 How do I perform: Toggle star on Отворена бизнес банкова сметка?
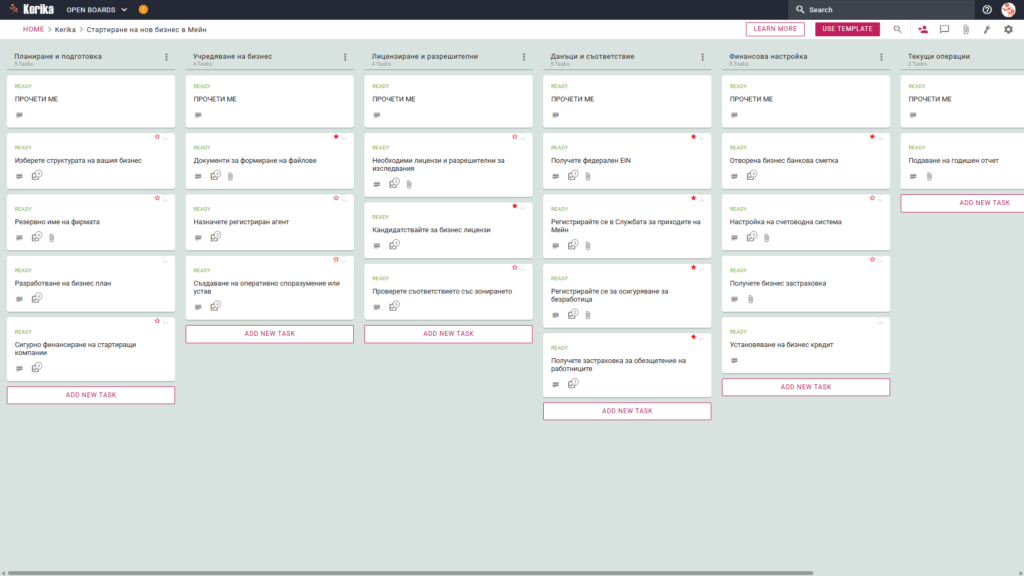tap(872, 136)
